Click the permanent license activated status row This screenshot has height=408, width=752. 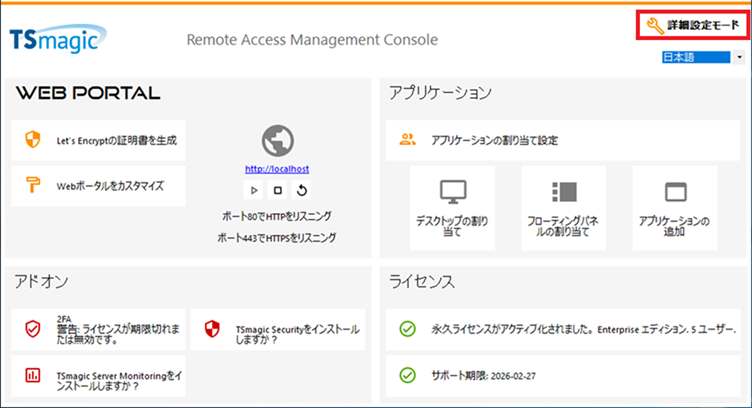[x=566, y=329]
